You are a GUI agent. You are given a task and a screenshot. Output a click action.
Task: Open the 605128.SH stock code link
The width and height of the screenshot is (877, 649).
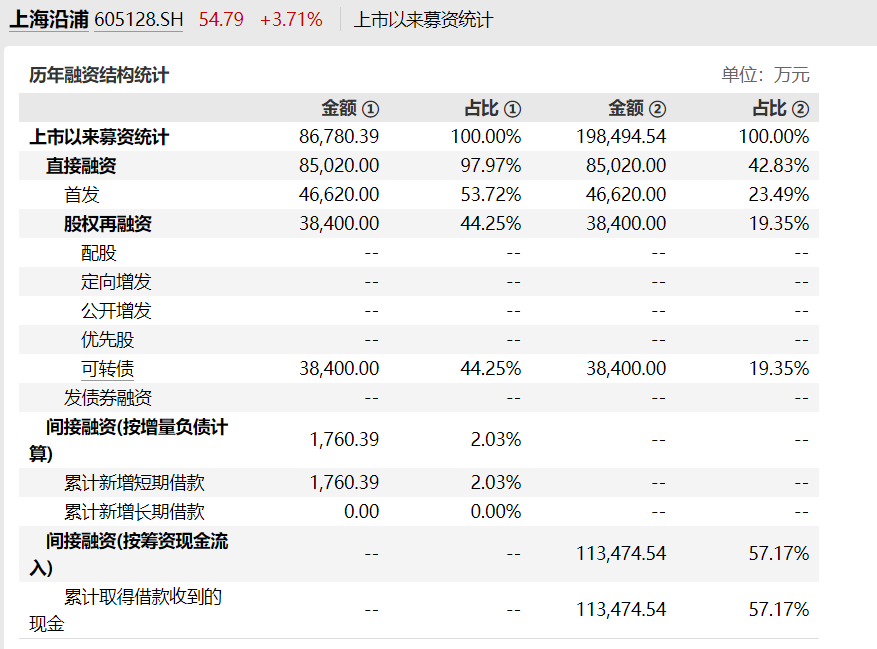click(139, 20)
